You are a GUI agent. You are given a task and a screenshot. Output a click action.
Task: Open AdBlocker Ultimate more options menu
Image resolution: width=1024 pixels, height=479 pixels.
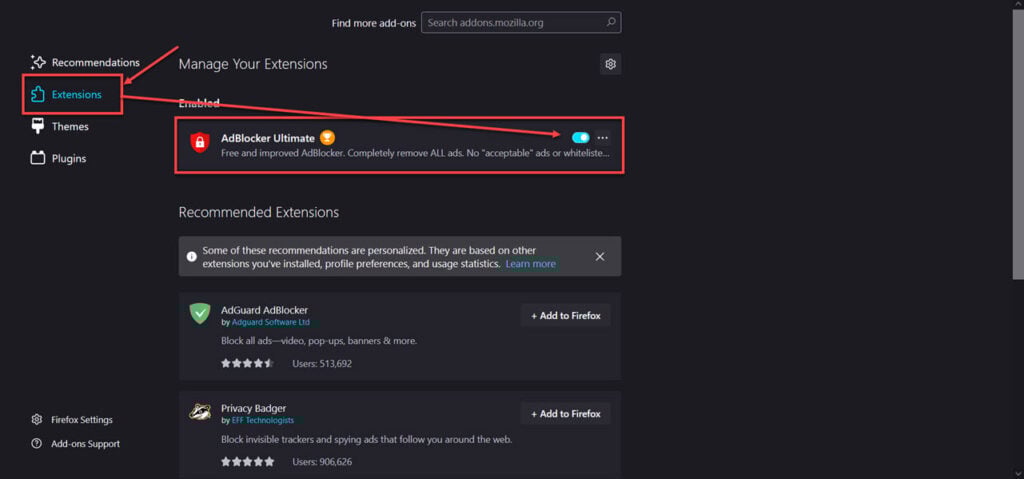tap(603, 138)
